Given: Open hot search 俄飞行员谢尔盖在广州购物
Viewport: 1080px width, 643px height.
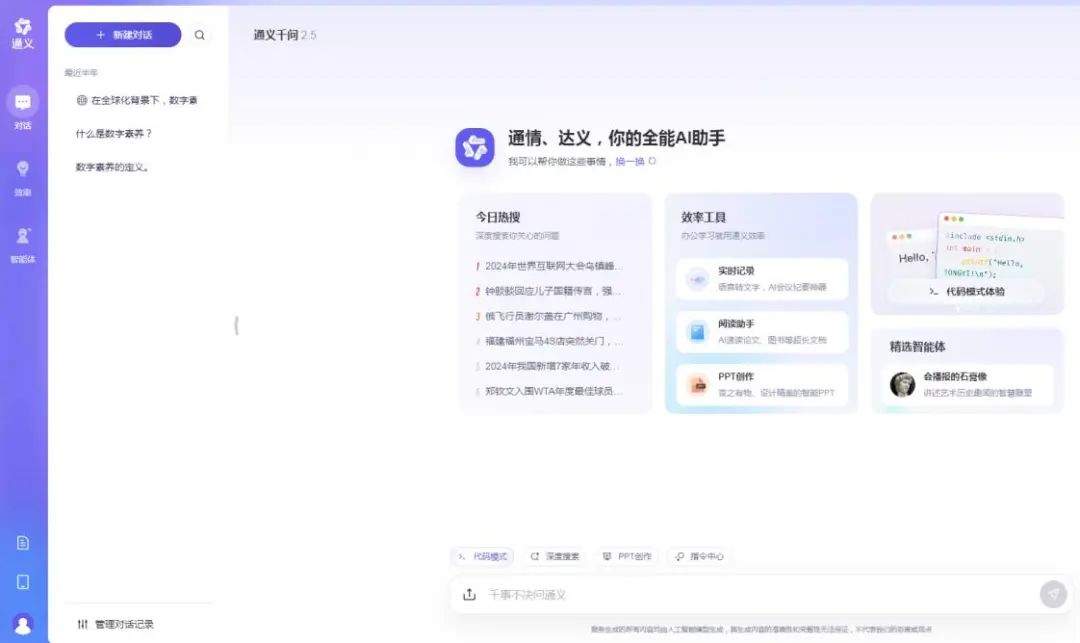Looking at the screenshot, I should click(549, 316).
